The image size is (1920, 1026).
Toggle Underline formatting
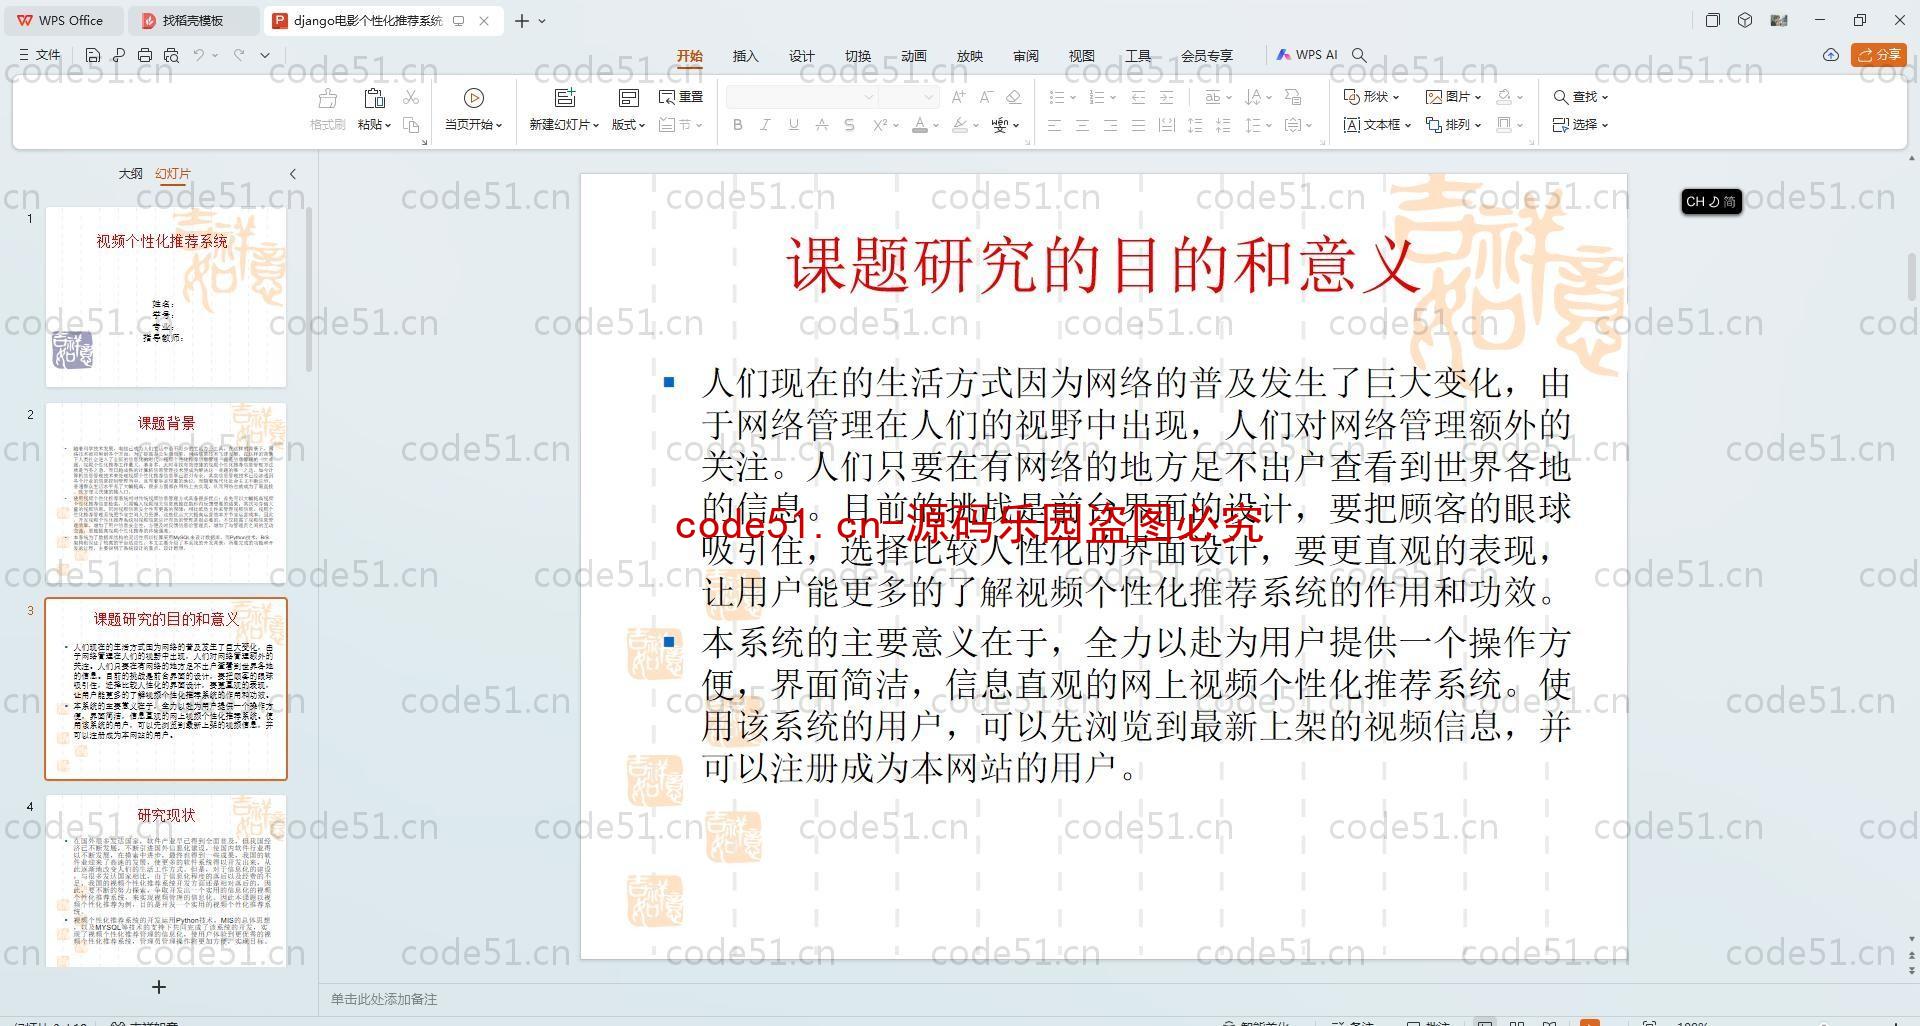pos(794,125)
